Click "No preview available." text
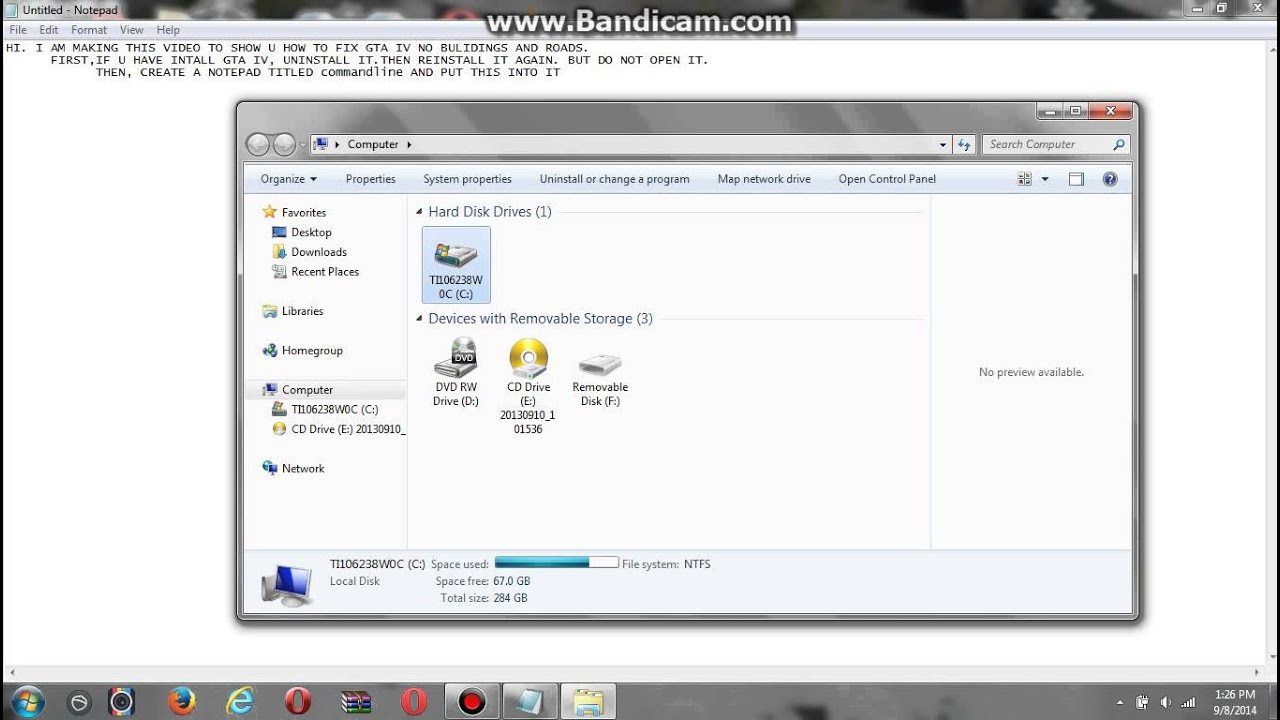 pos(1031,372)
